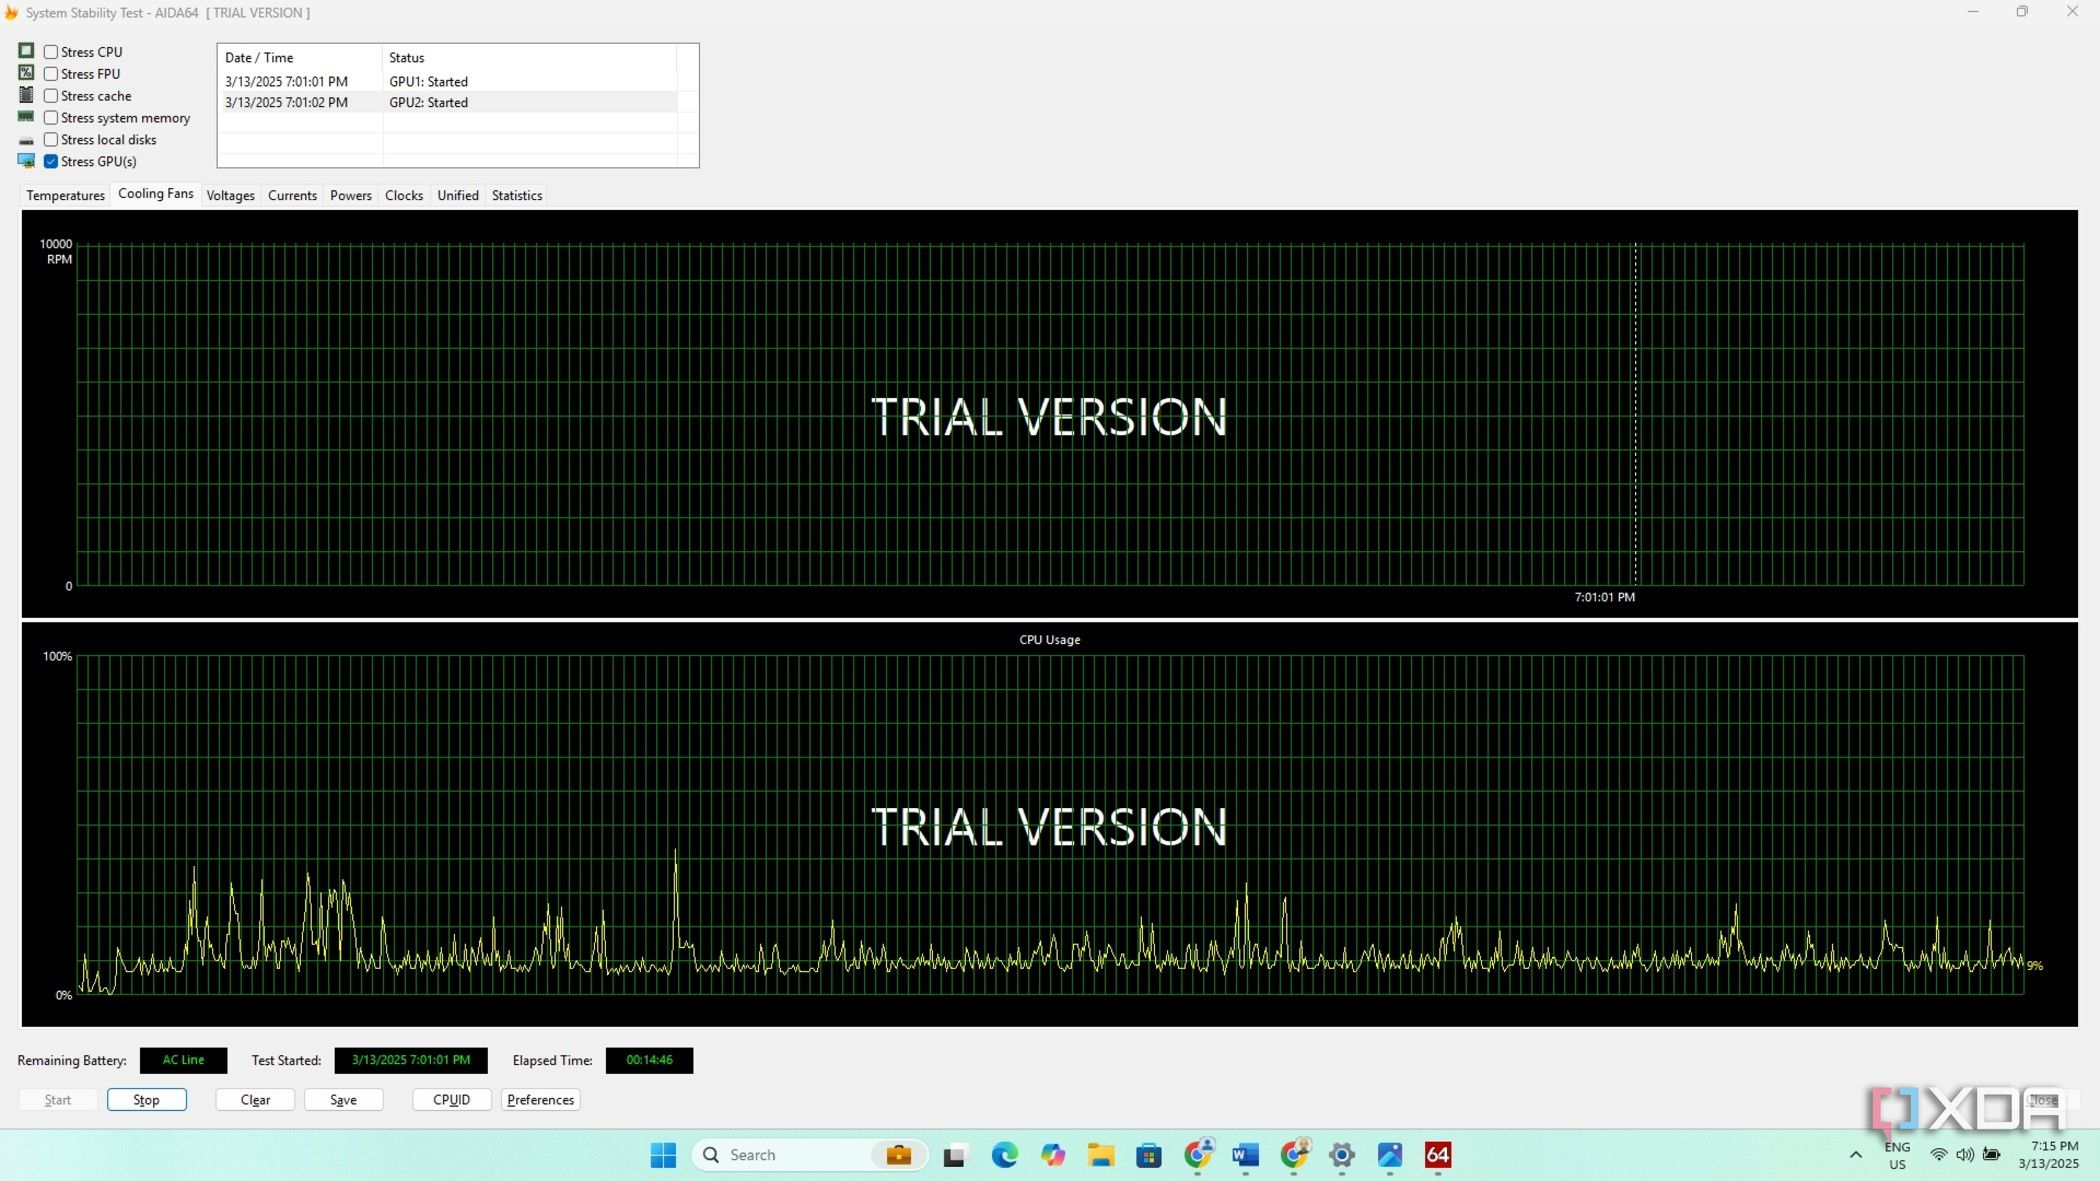
Task: Enable the Stress local disks checkbox
Action: click(51, 140)
